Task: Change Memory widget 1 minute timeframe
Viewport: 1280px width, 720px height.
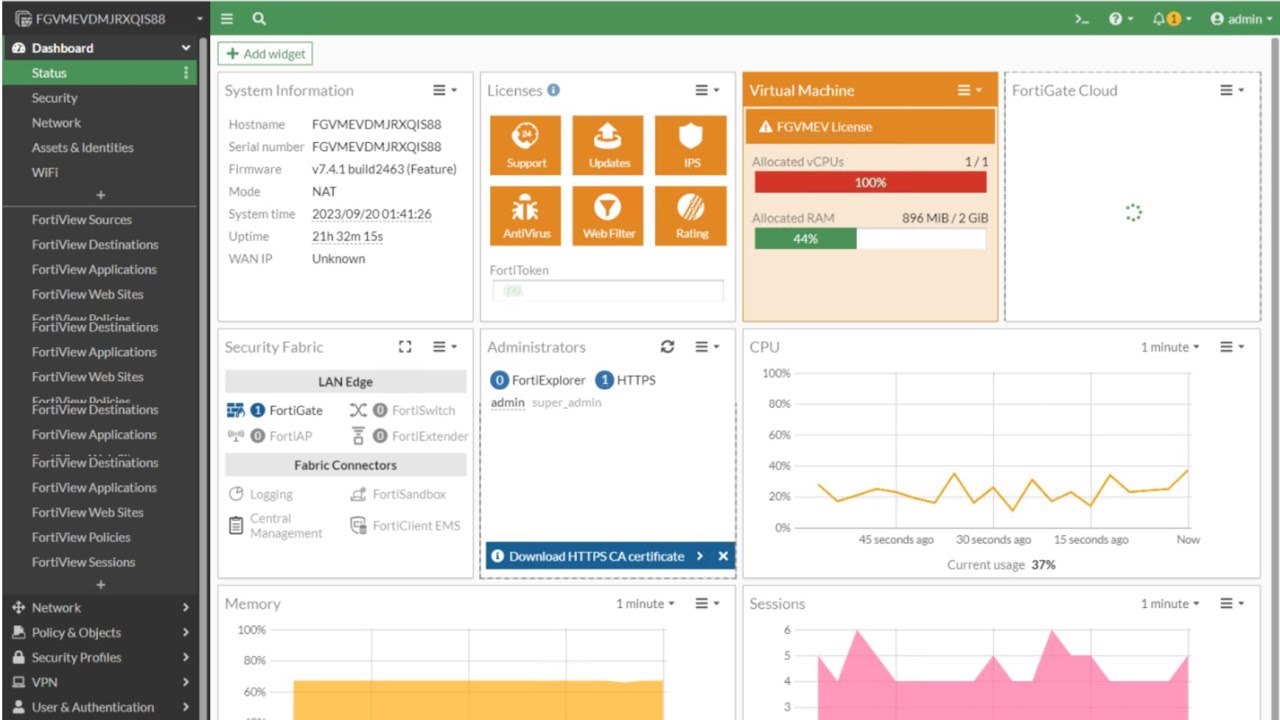Action: 645,604
